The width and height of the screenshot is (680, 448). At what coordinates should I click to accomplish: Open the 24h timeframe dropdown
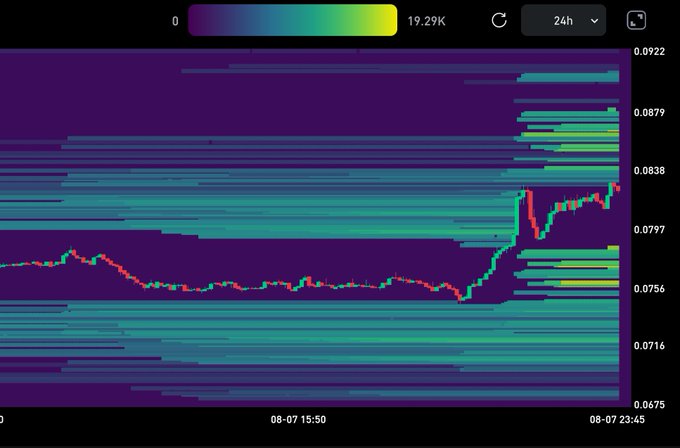pyautogui.click(x=563, y=20)
